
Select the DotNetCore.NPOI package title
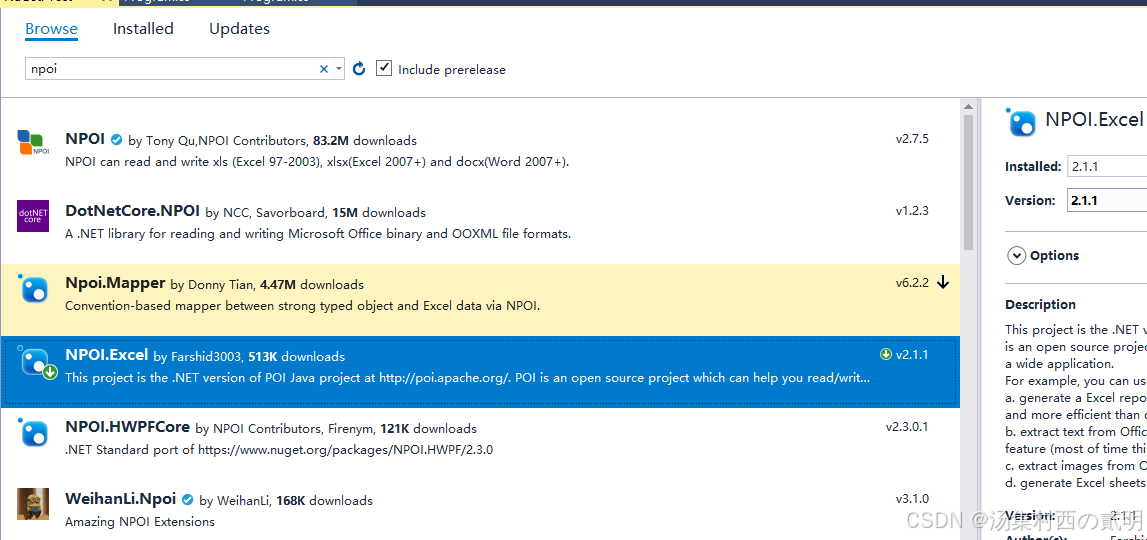[x=132, y=211]
